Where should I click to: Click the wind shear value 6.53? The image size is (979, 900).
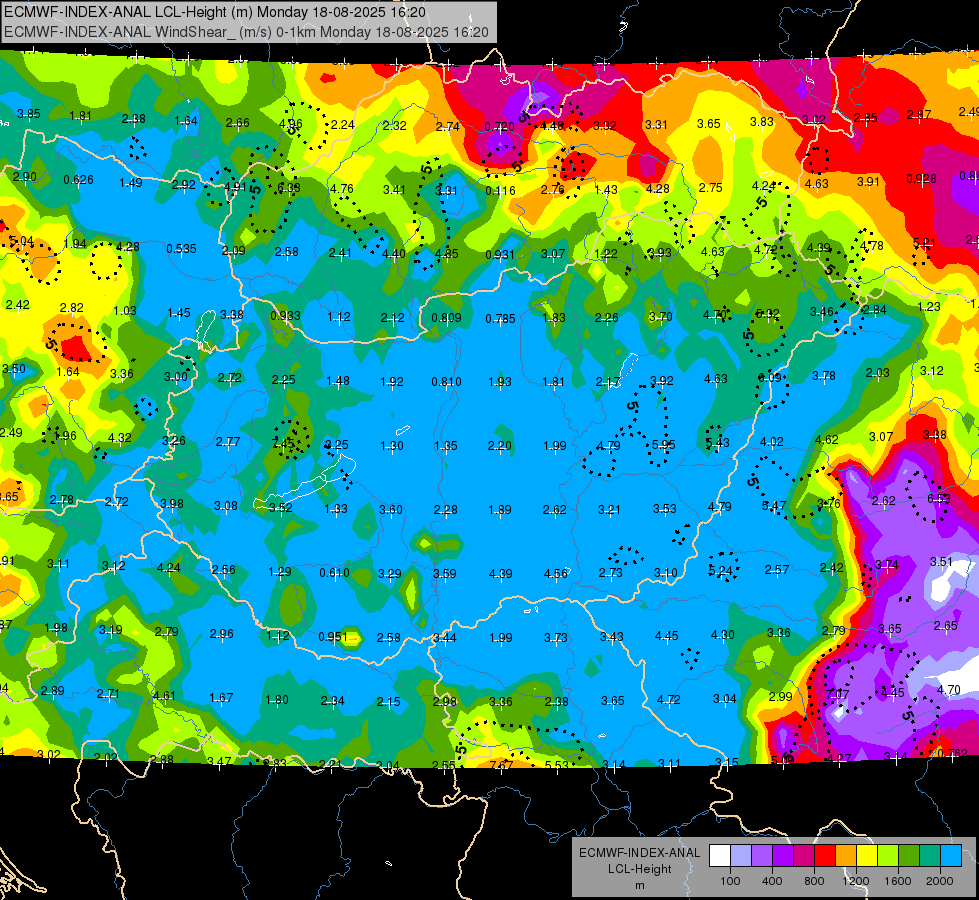(x=938, y=498)
